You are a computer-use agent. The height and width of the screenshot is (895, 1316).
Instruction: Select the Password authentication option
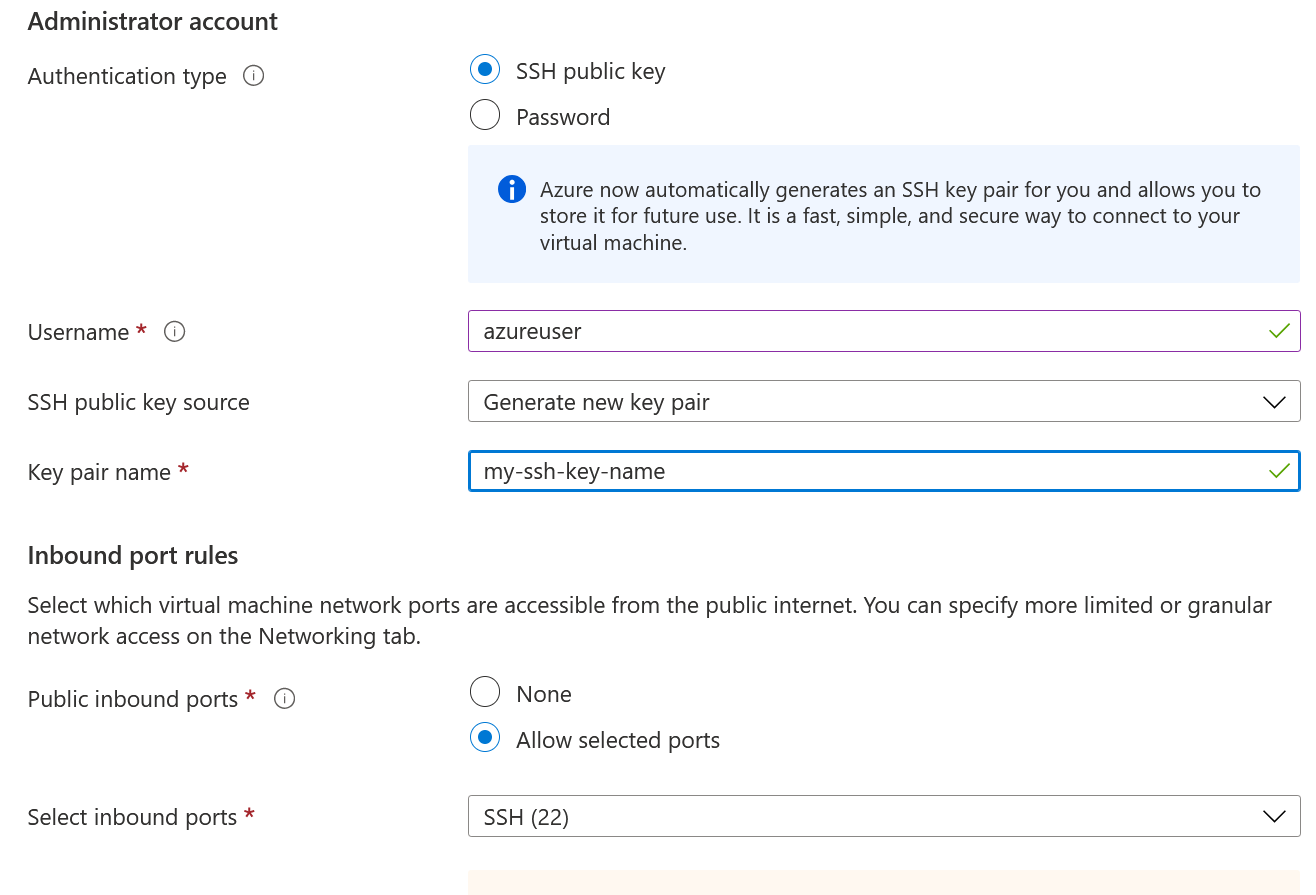tap(485, 116)
